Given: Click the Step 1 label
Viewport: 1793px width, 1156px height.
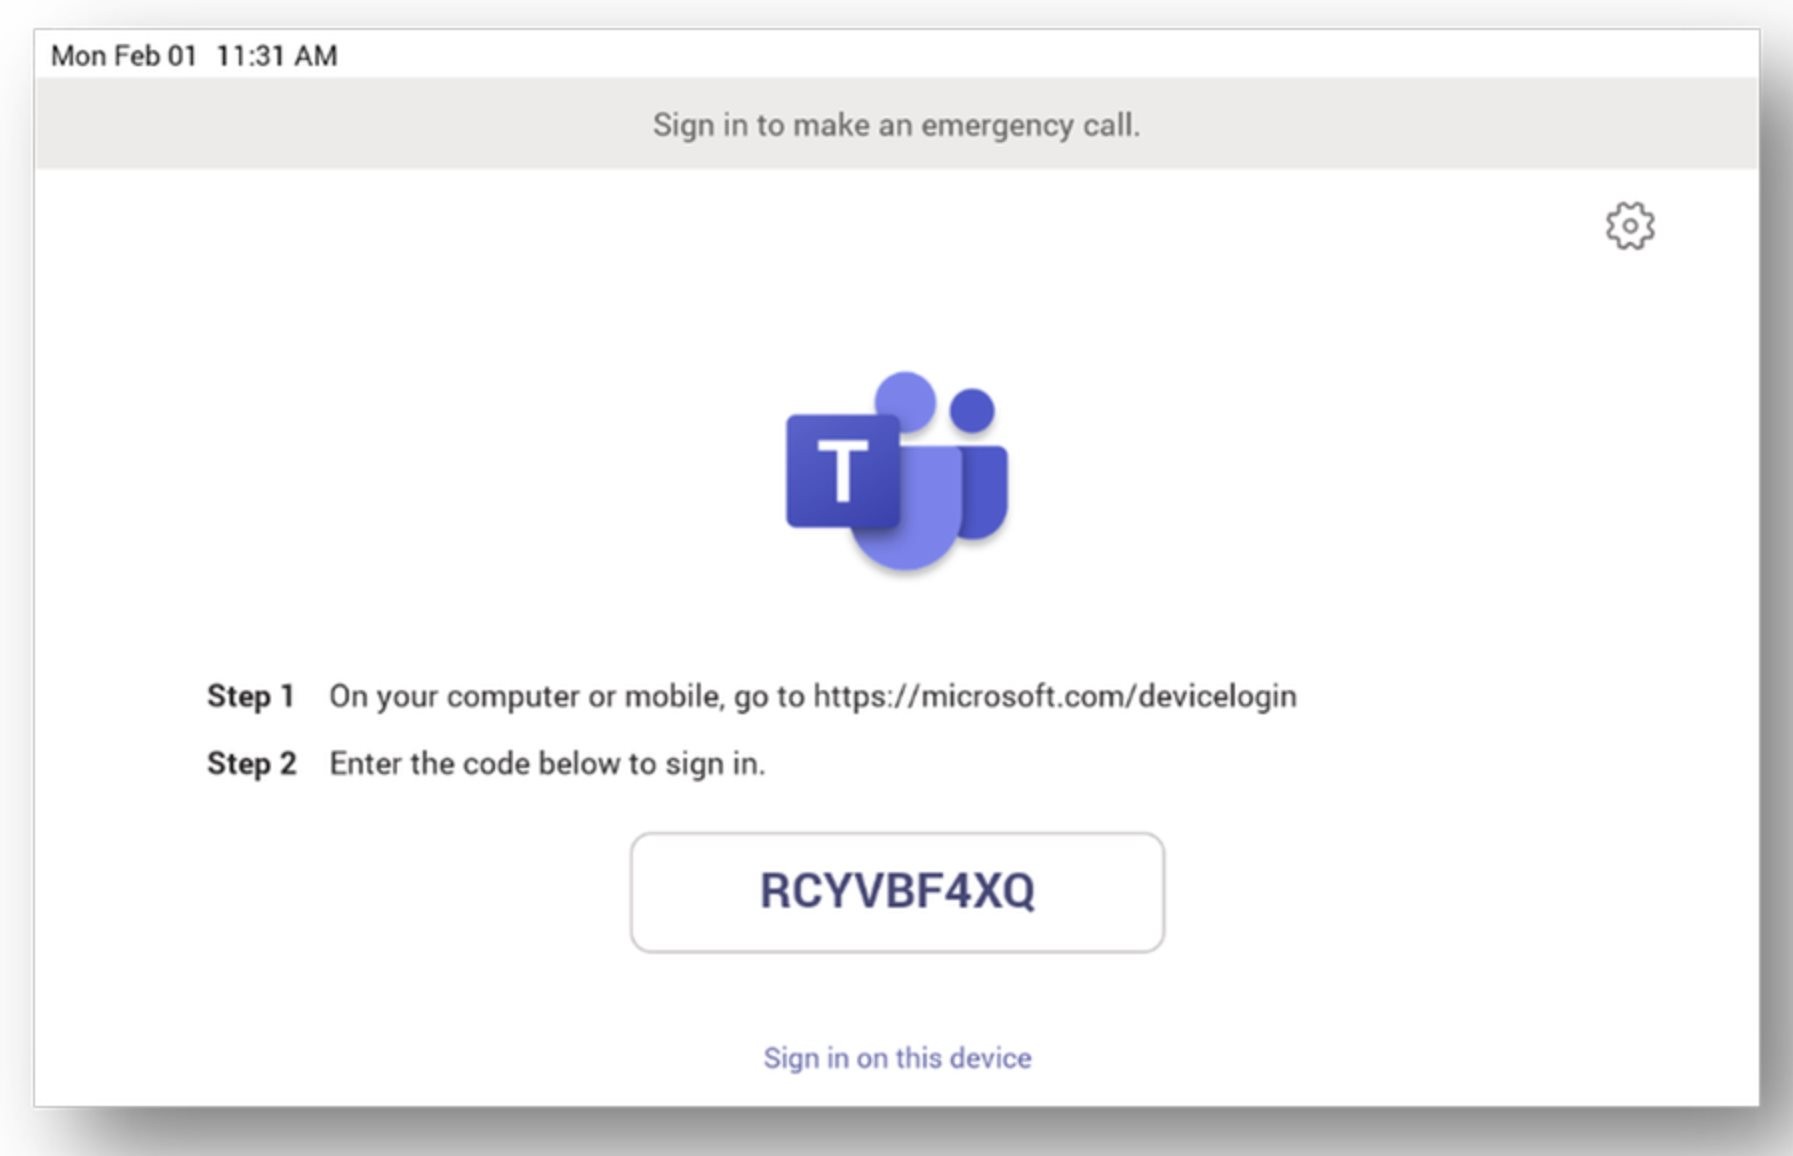Looking at the screenshot, I should [x=250, y=696].
